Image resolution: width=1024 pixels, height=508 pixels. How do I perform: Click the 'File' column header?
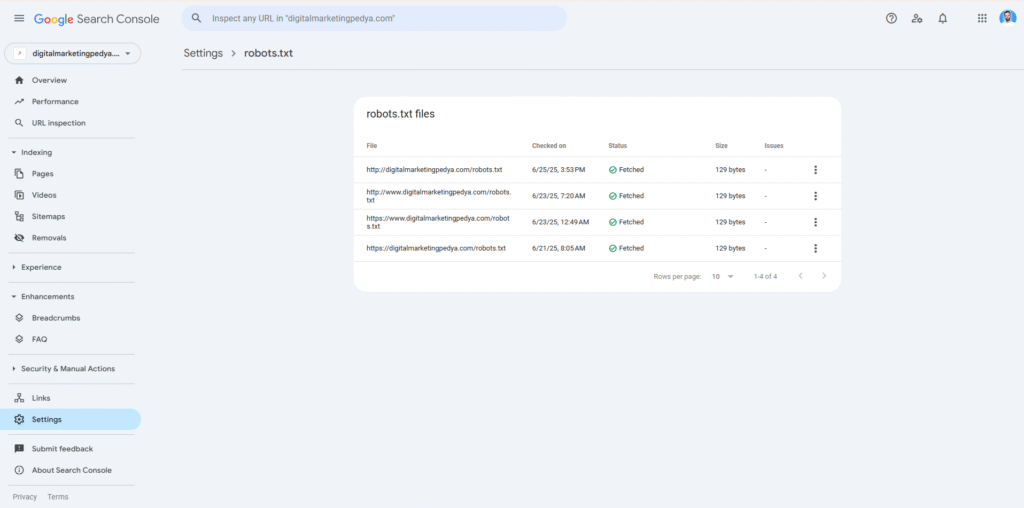[x=372, y=146]
